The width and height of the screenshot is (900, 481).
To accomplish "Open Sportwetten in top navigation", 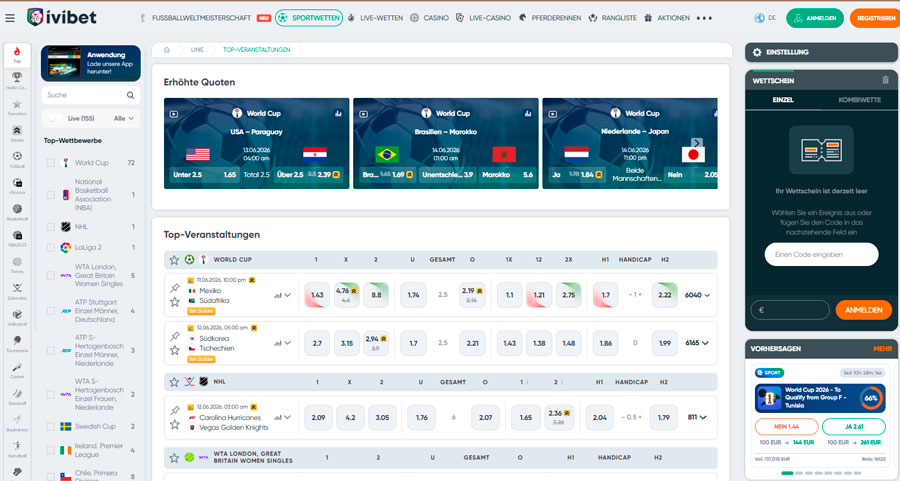I will pyautogui.click(x=309, y=18).
